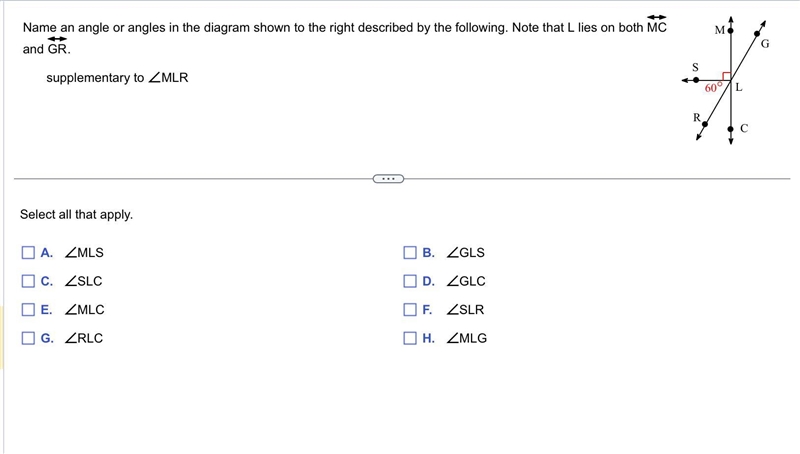Image resolution: width=800 pixels, height=454 pixels.
Task: Check the box for option A ∠MLS
Action: [x=28, y=253]
